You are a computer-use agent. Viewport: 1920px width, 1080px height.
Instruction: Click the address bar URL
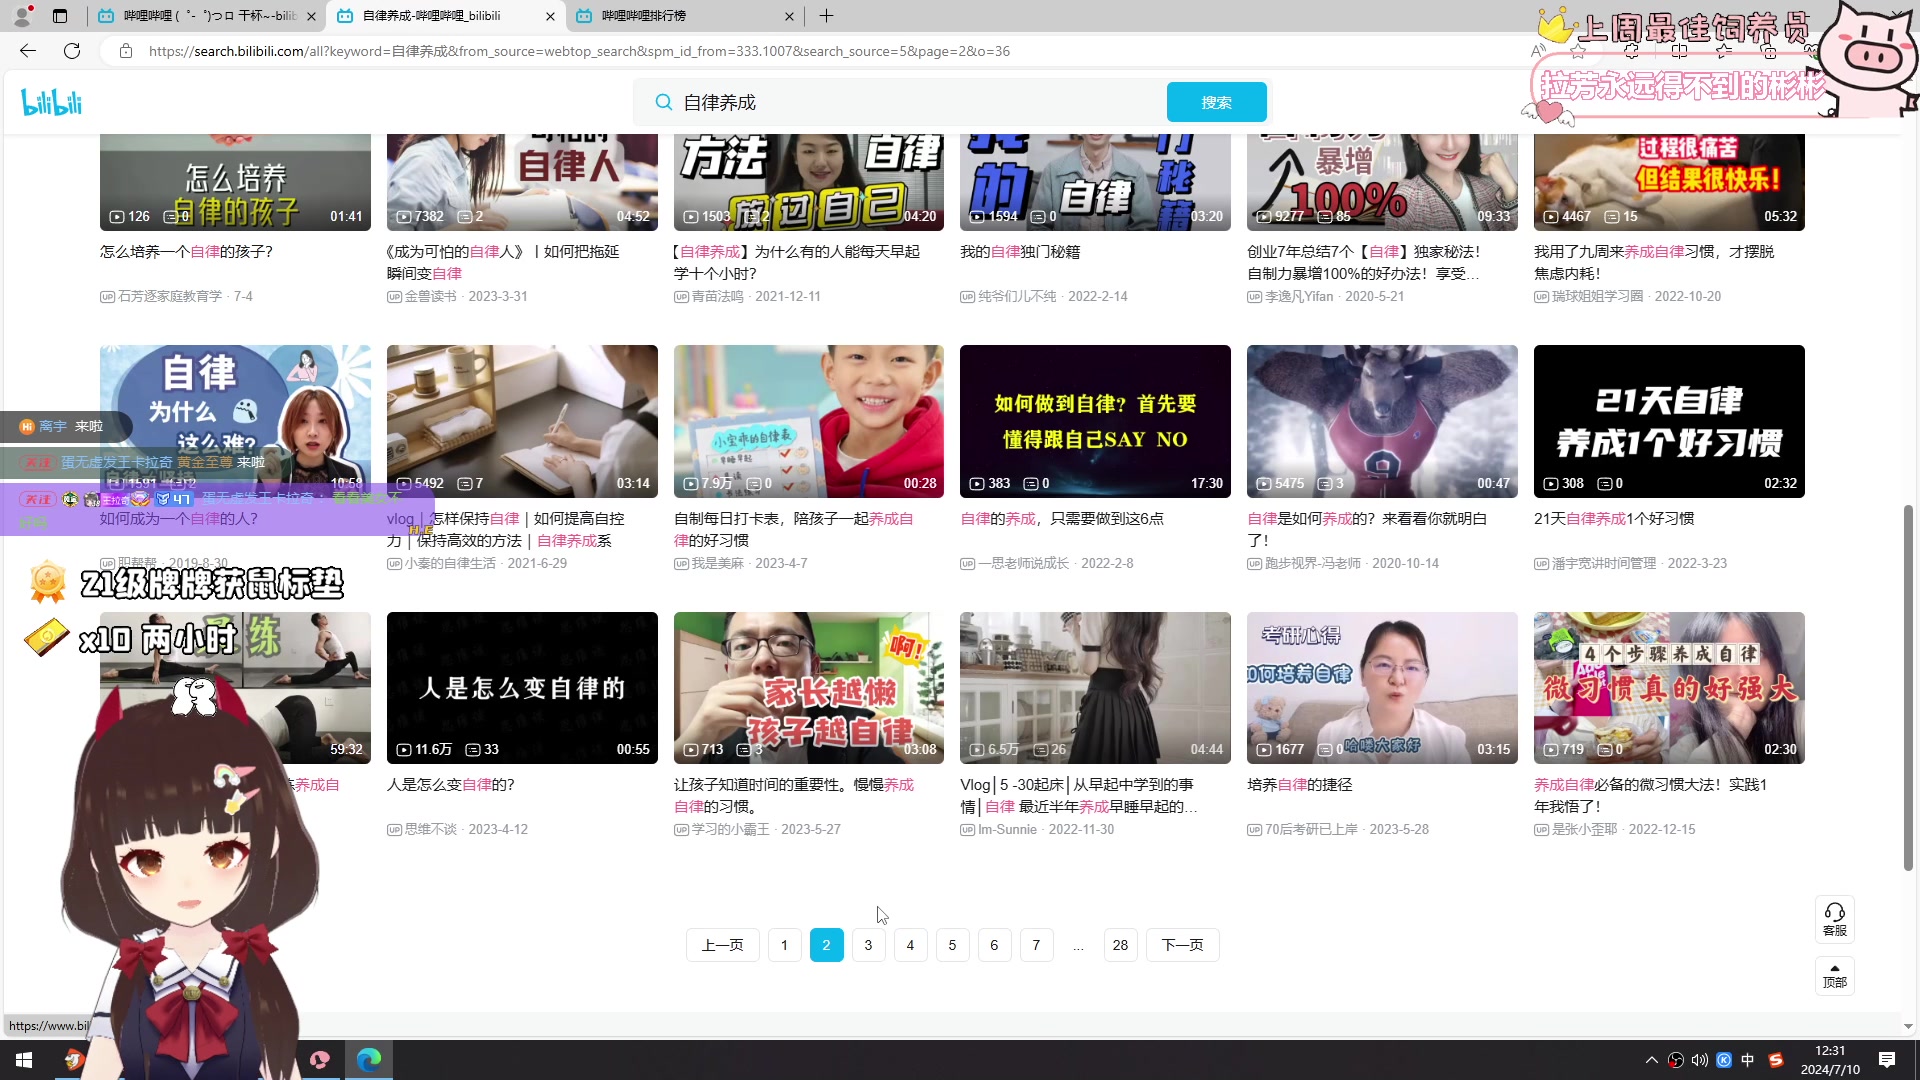pos(579,51)
